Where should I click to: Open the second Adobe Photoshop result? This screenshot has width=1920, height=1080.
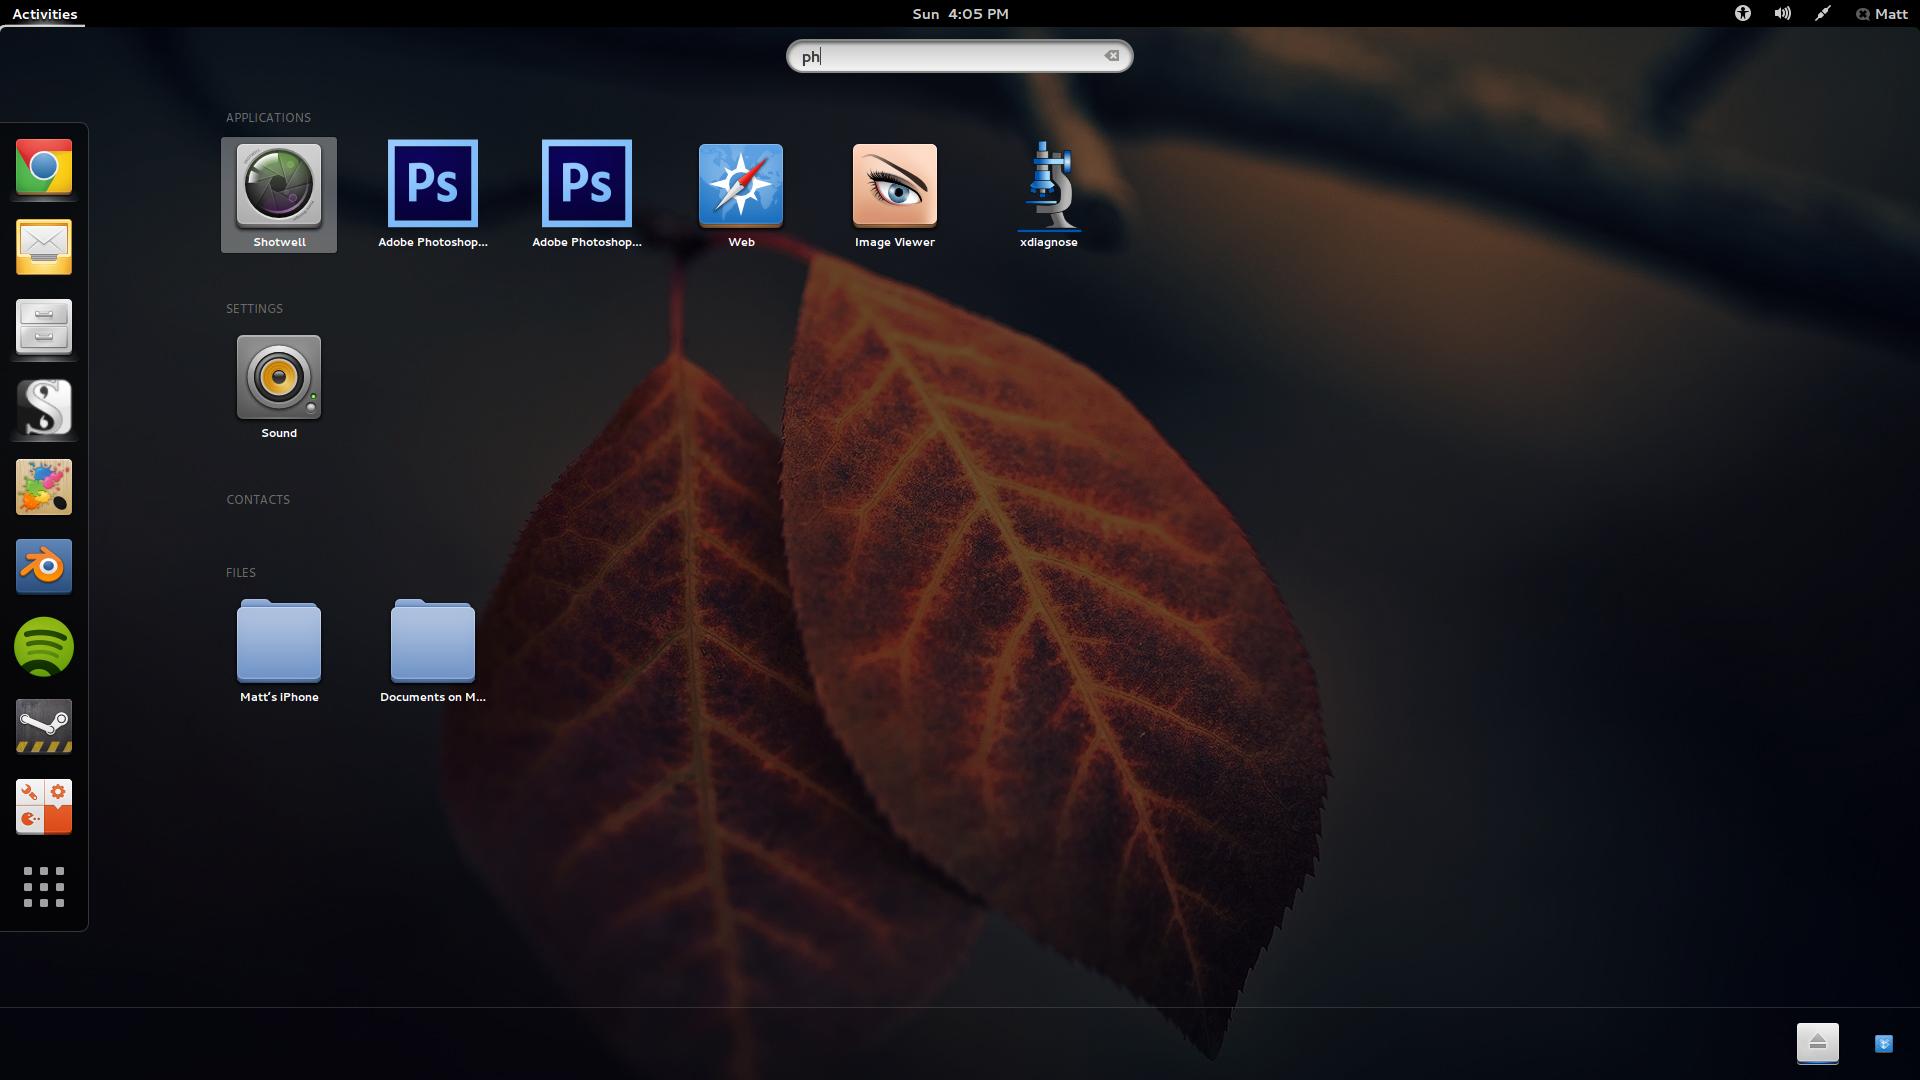586,194
